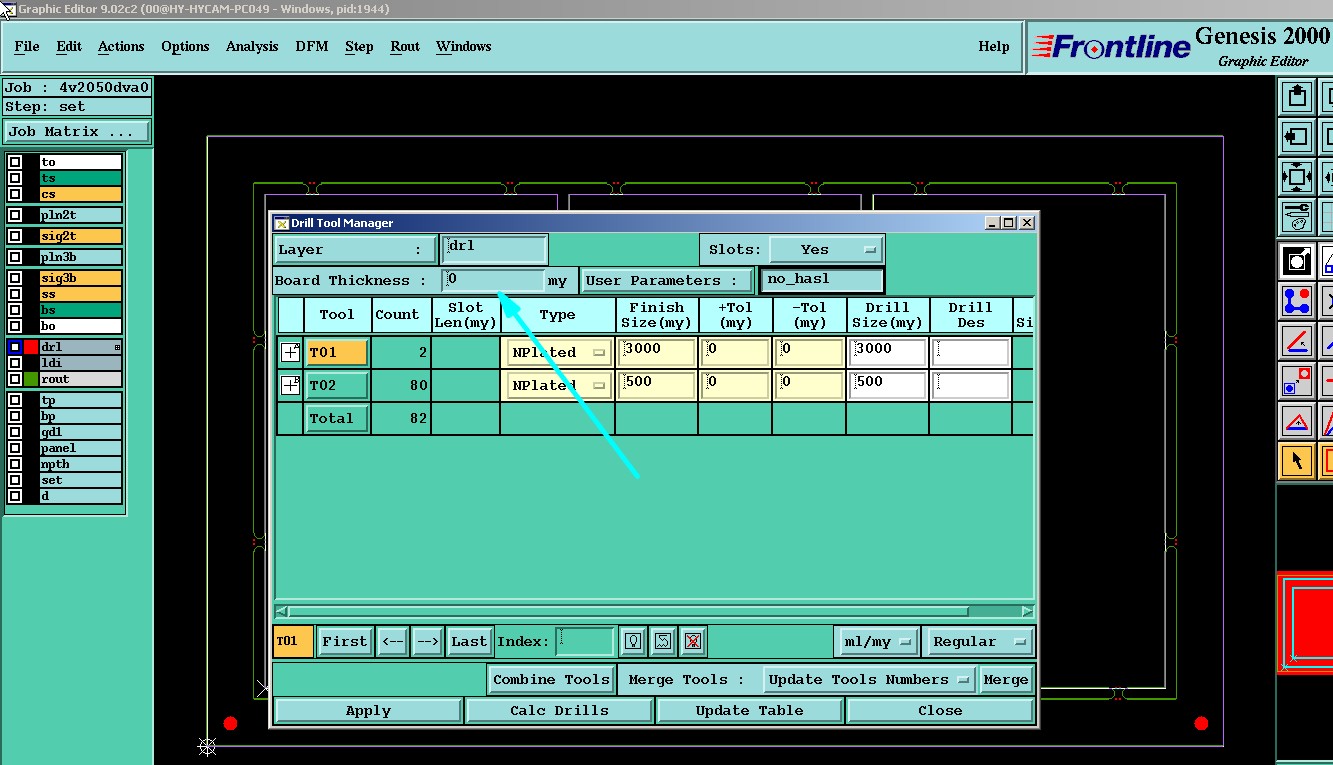Open the File menu
Image resolution: width=1333 pixels, height=765 pixels.
coord(27,46)
